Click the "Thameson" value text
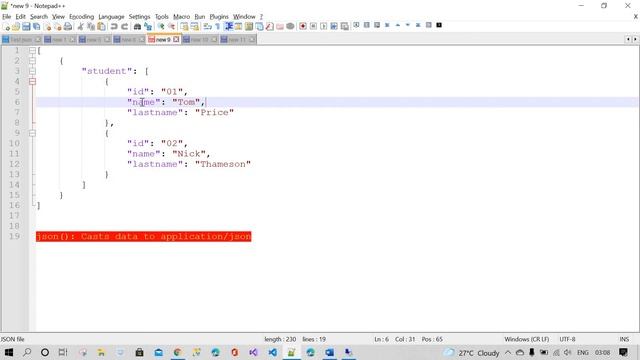 (223, 164)
